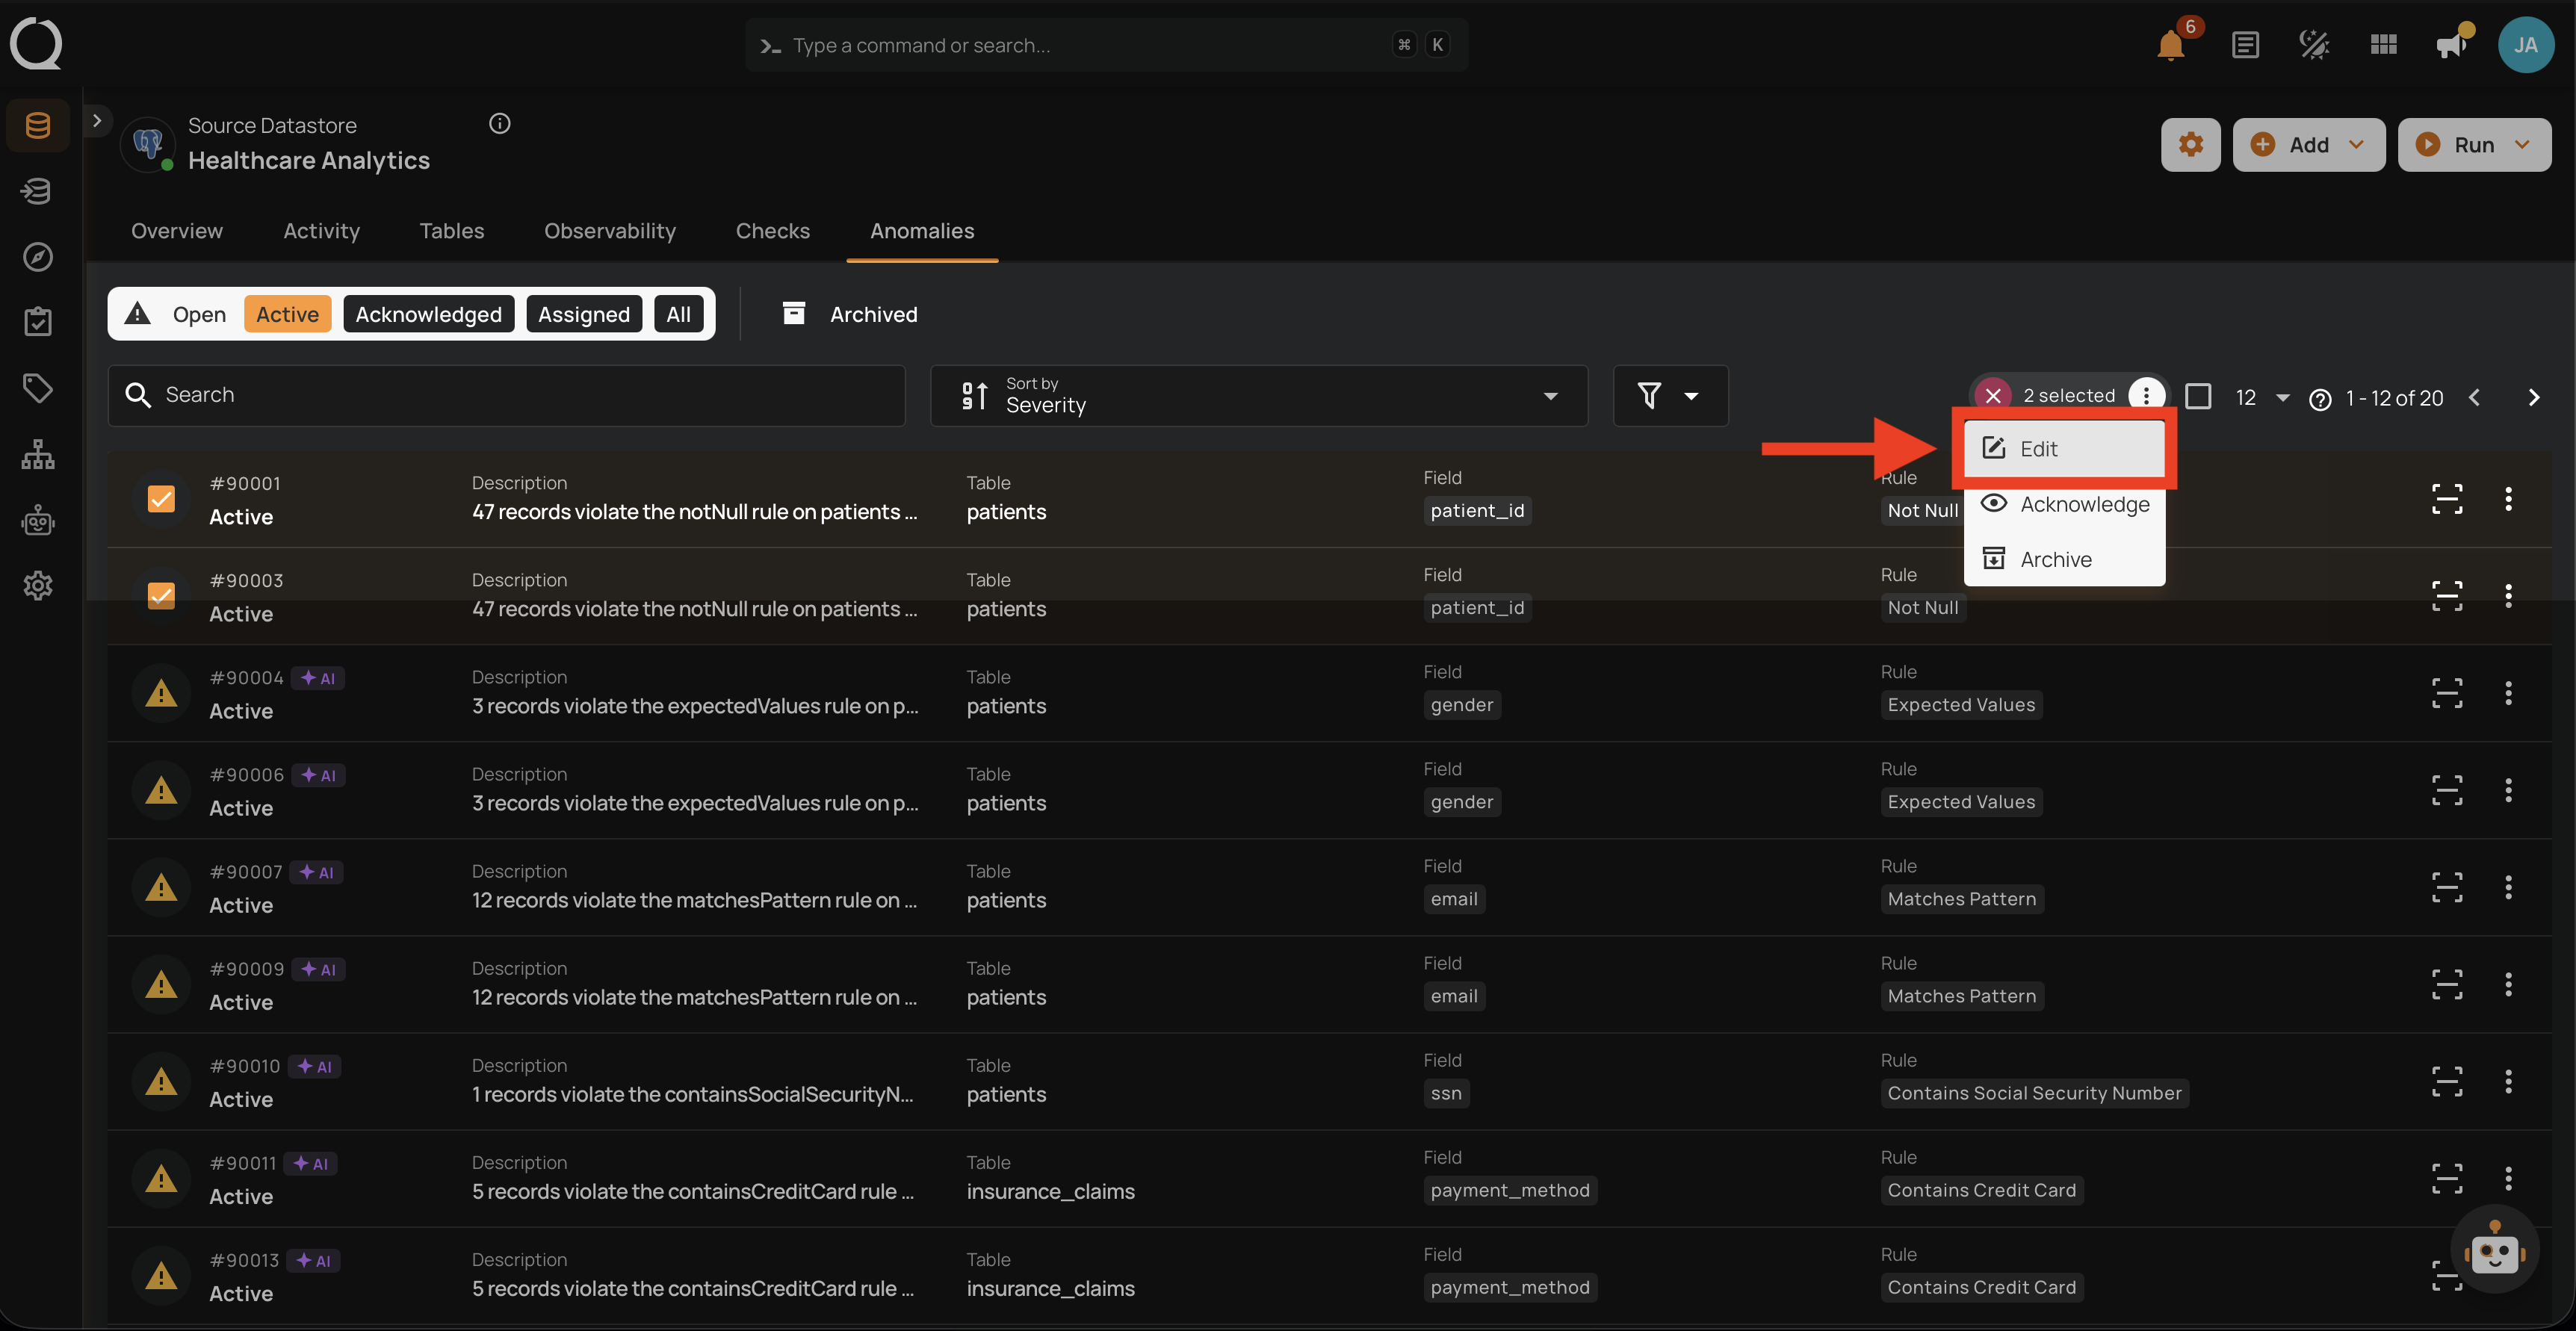Open more options for anomaly #90003

pos(2507,596)
